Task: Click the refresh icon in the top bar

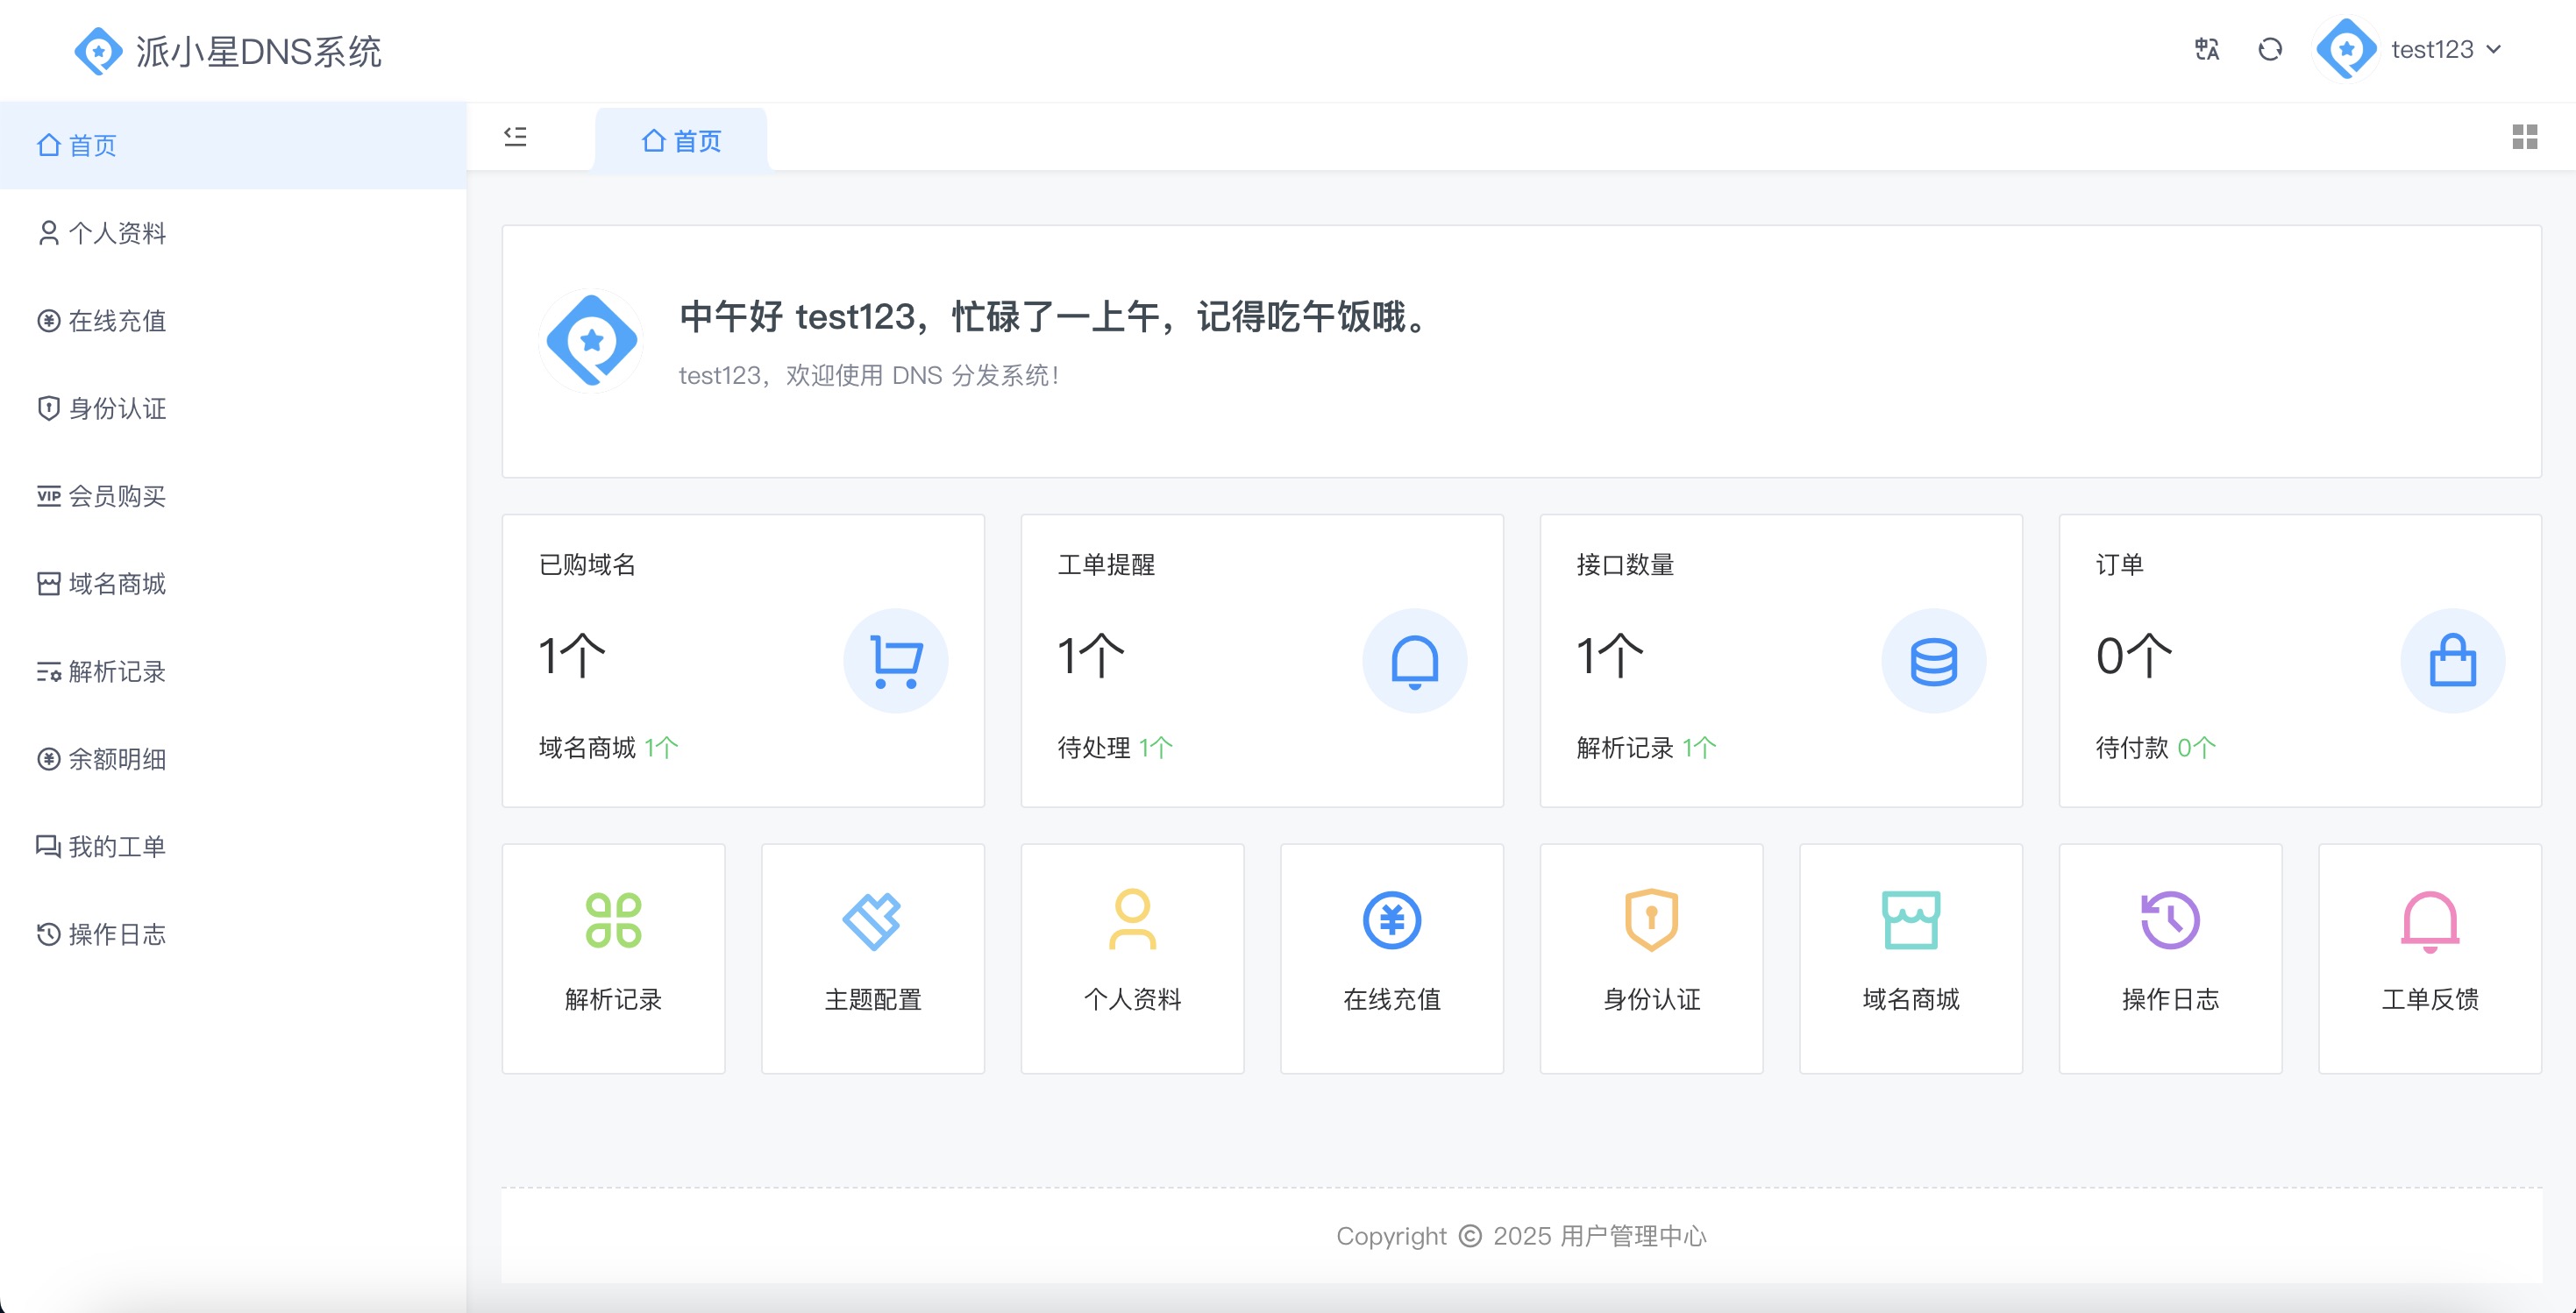Action: point(2270,49)
